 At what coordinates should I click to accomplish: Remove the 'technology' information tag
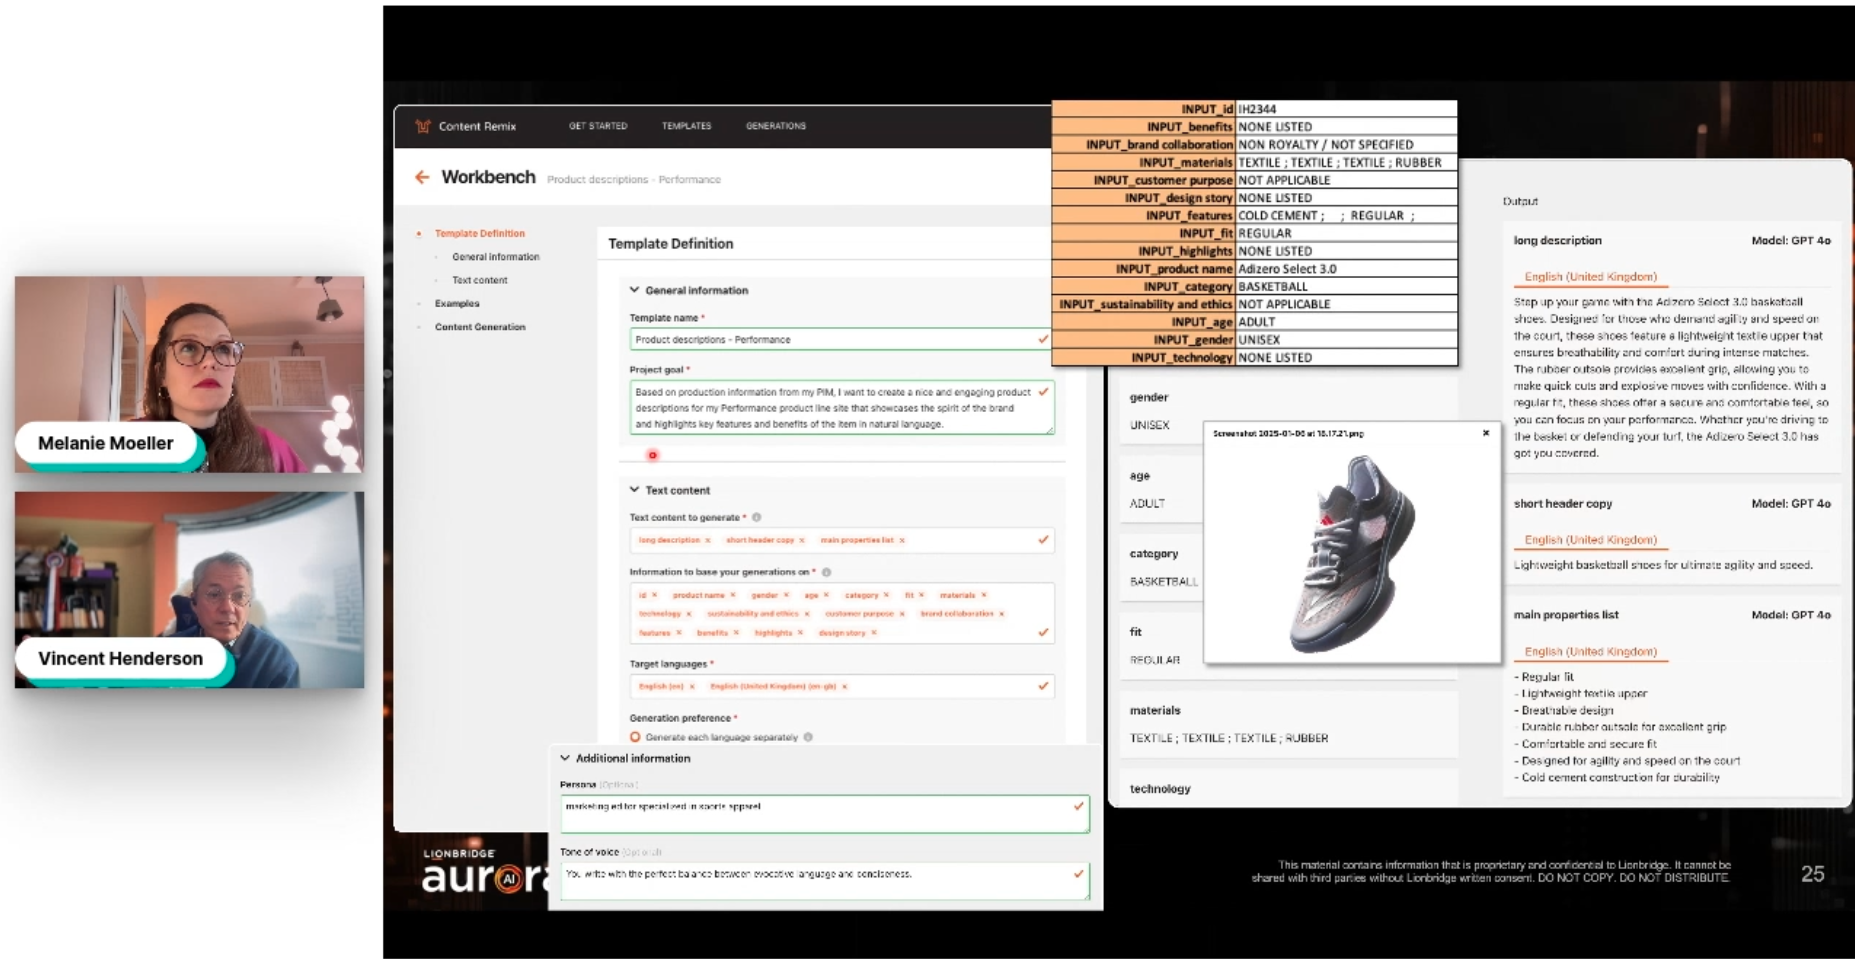pyautogui.click(x=689, y=614)
